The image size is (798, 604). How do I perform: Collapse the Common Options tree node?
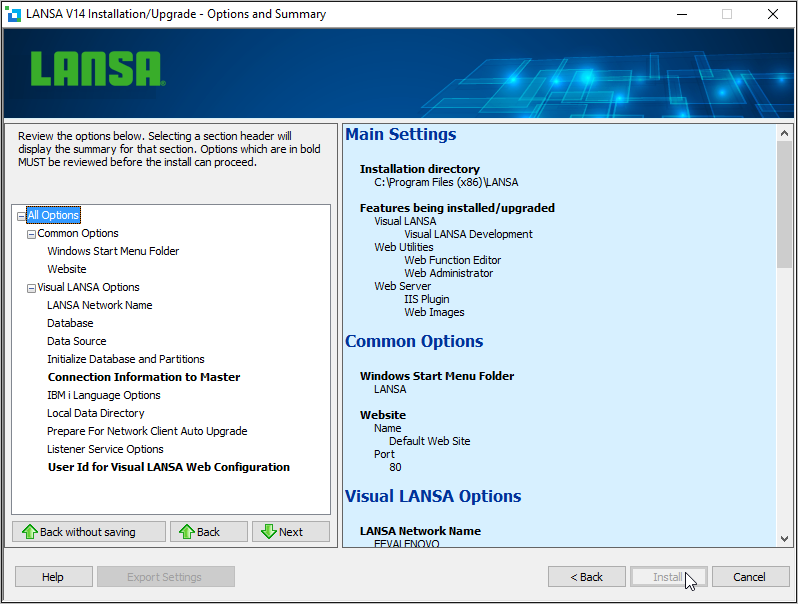click(x=31, y=234)
